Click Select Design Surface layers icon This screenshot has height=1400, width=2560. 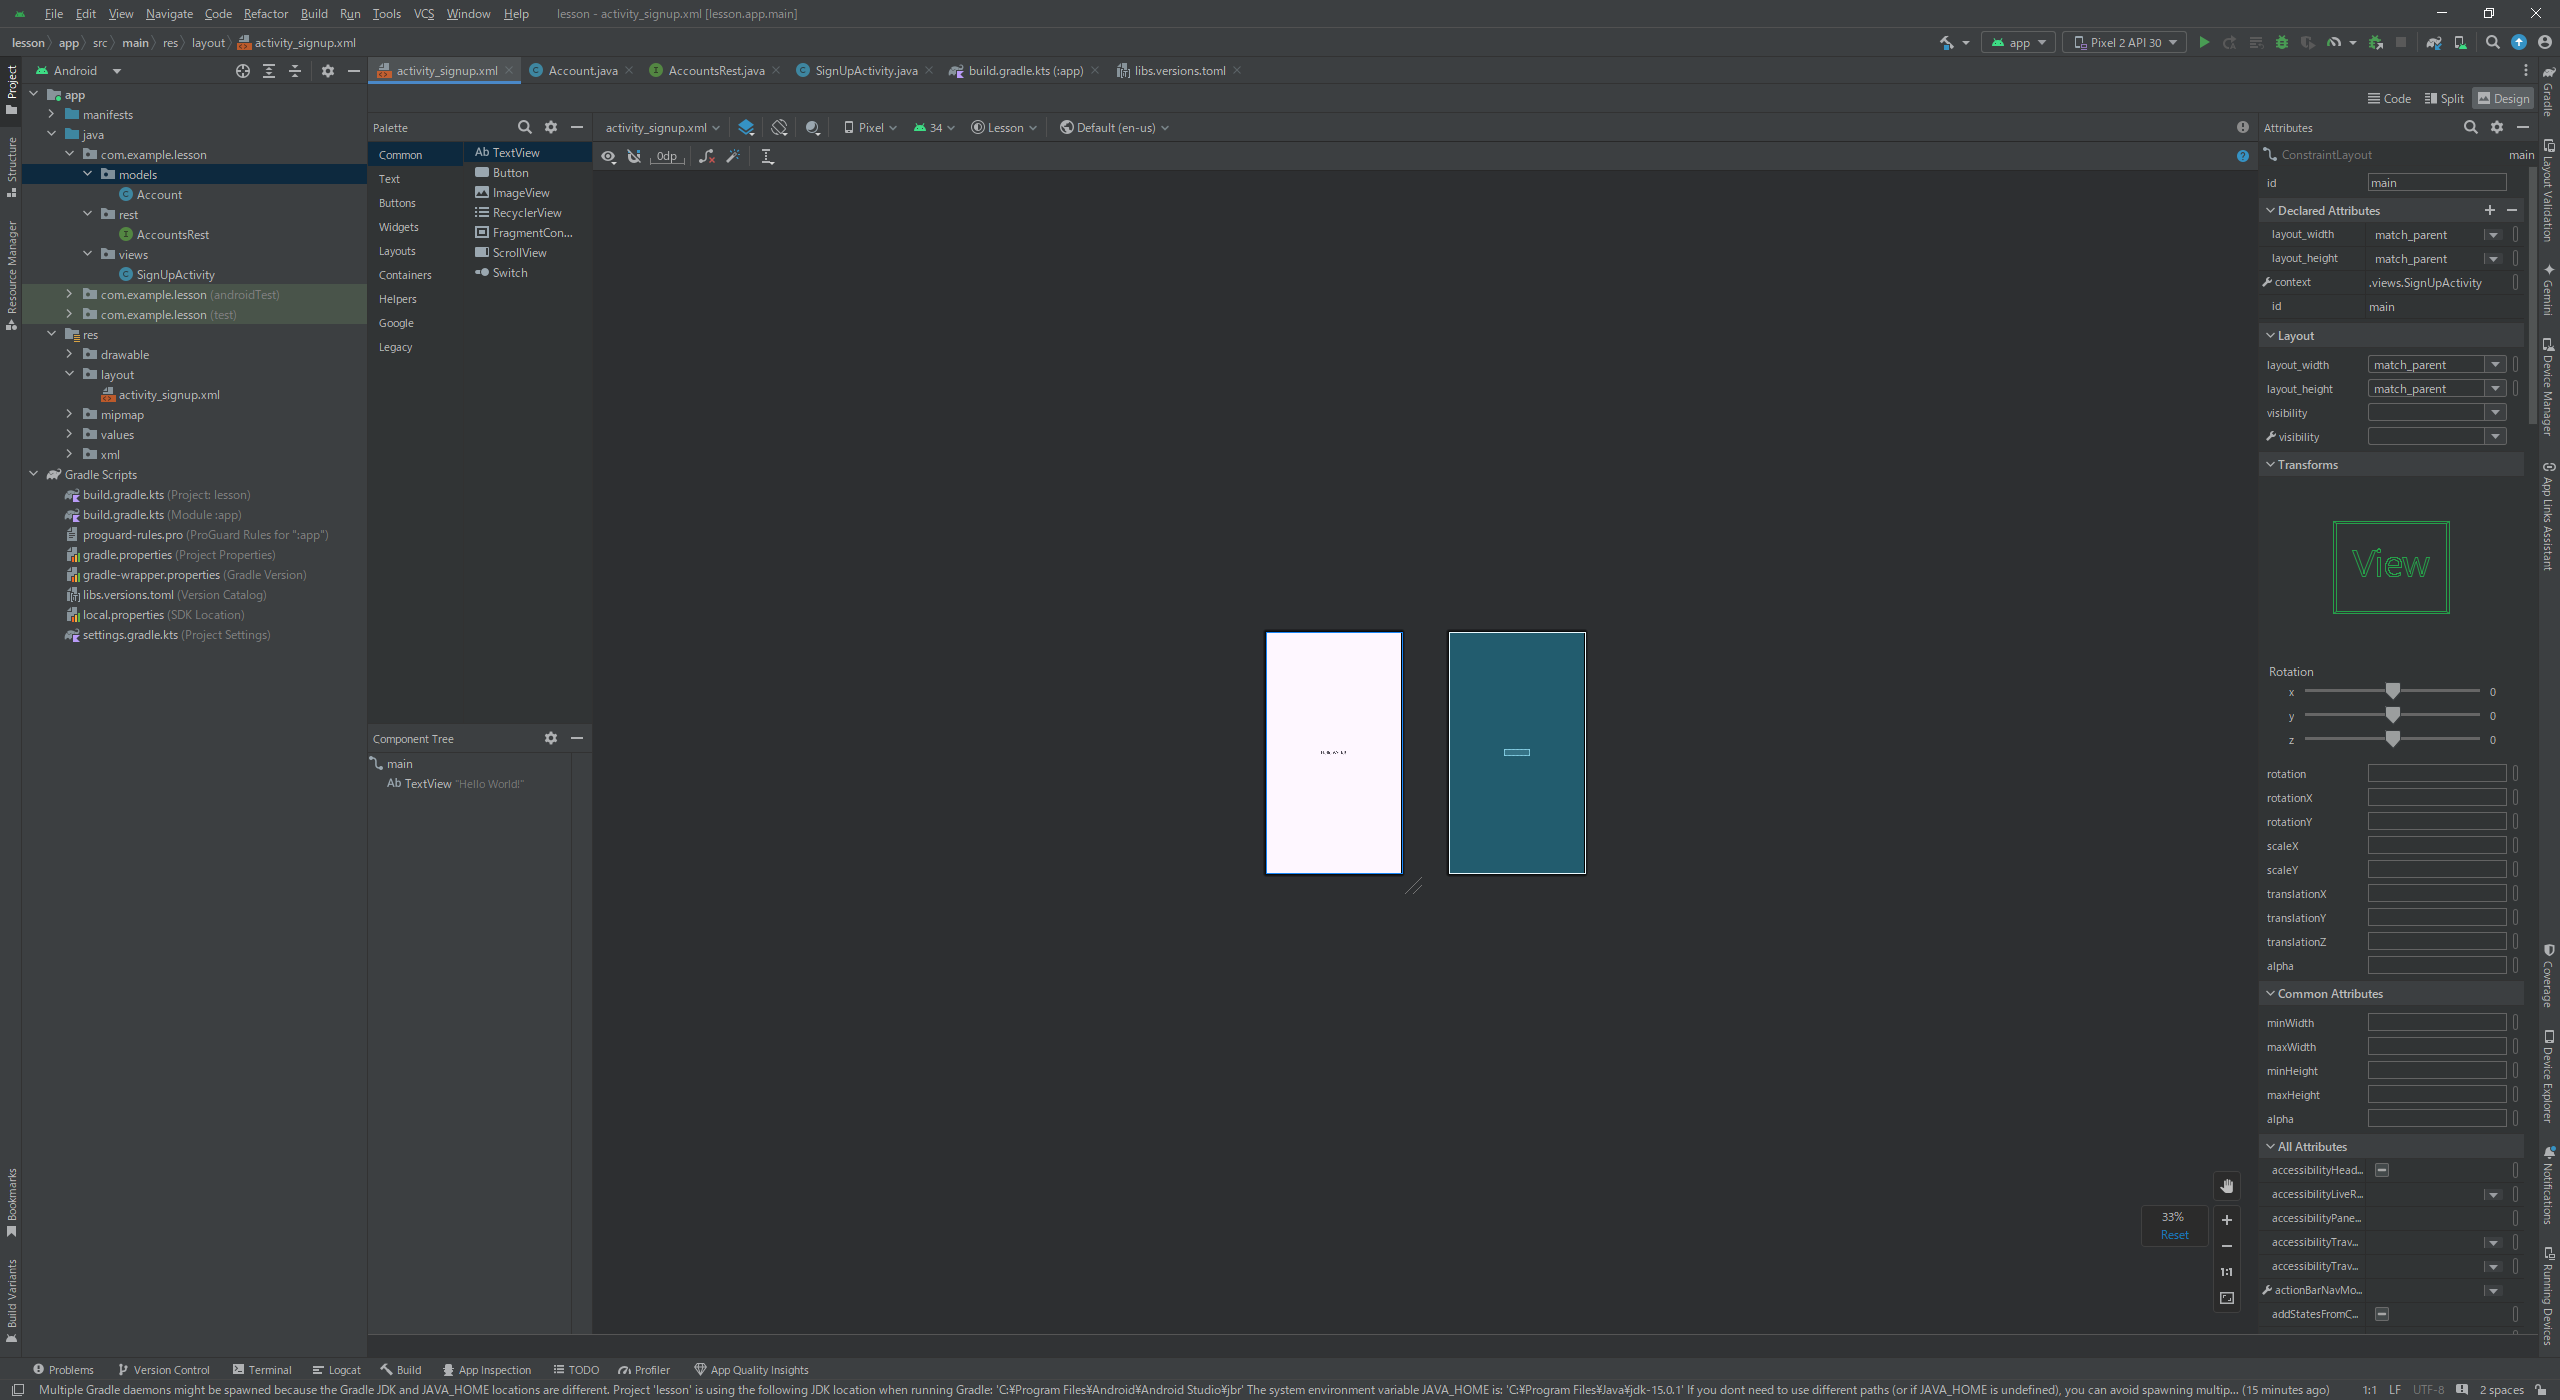click(746, 127)
